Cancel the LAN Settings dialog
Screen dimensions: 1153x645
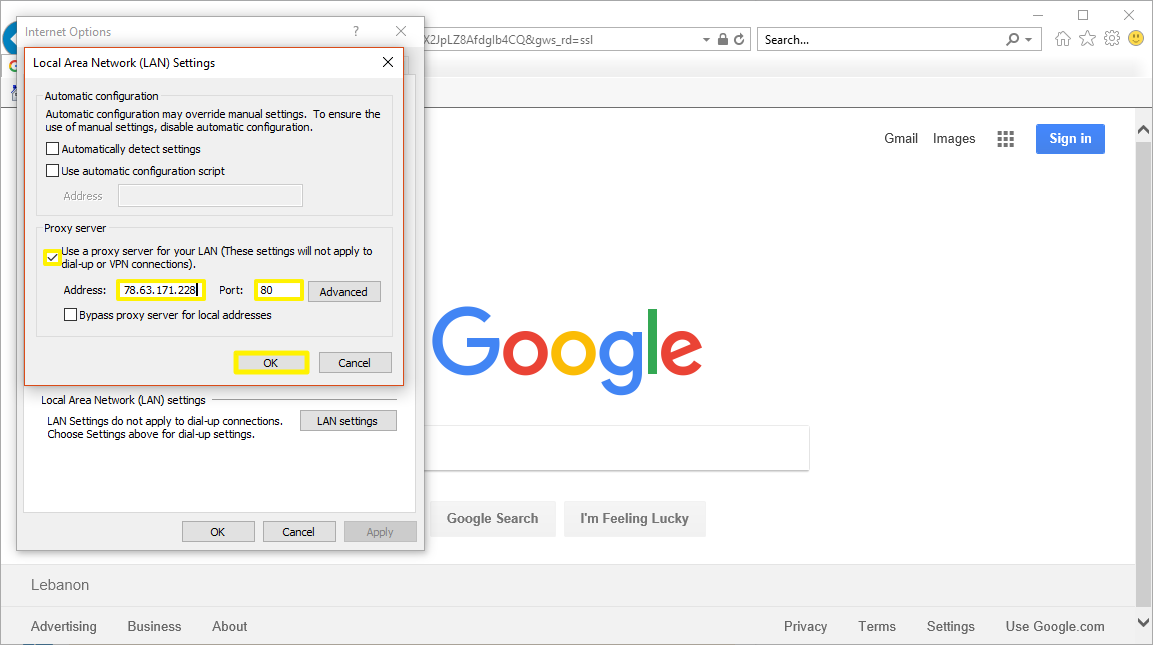(x=354, y=363)
